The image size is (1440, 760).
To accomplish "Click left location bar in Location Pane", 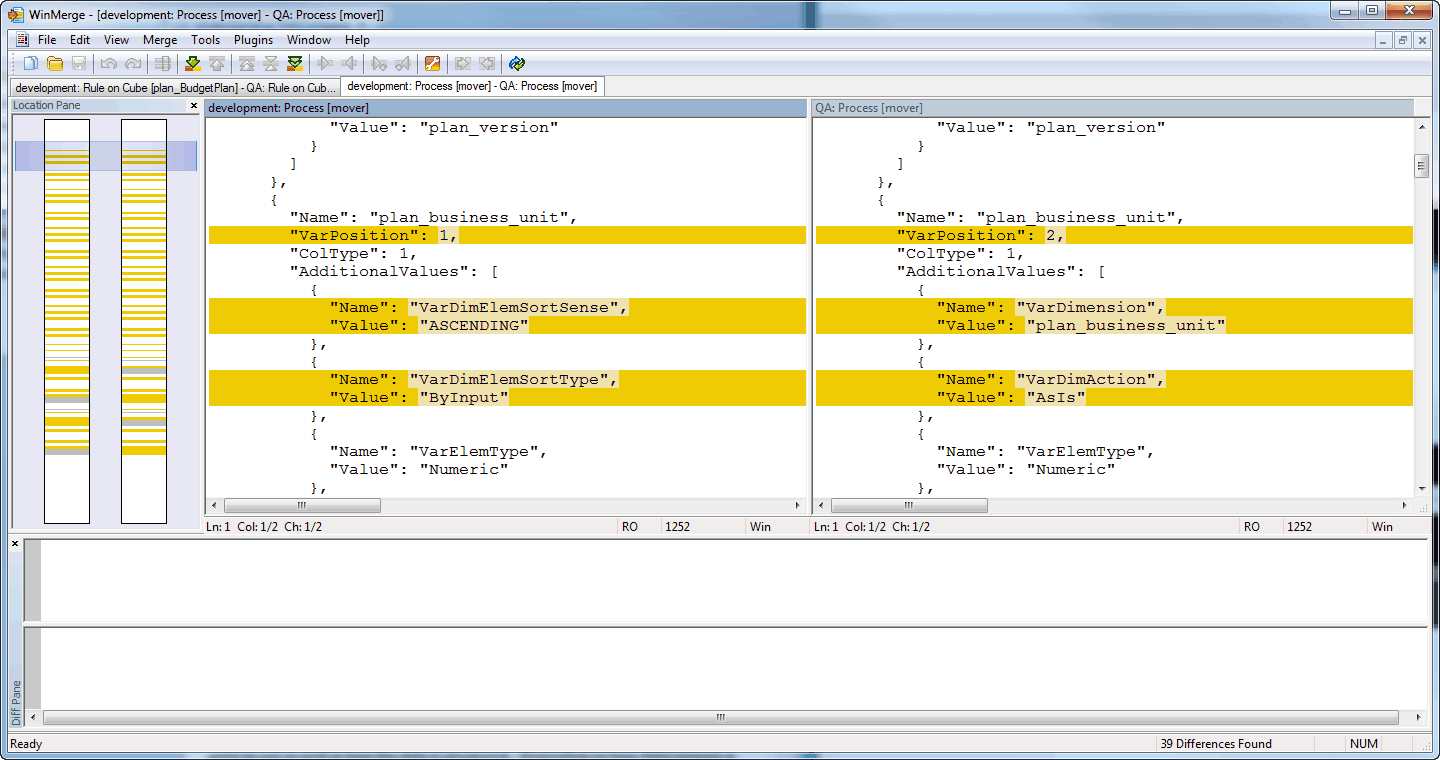I will tap(67, 320).
